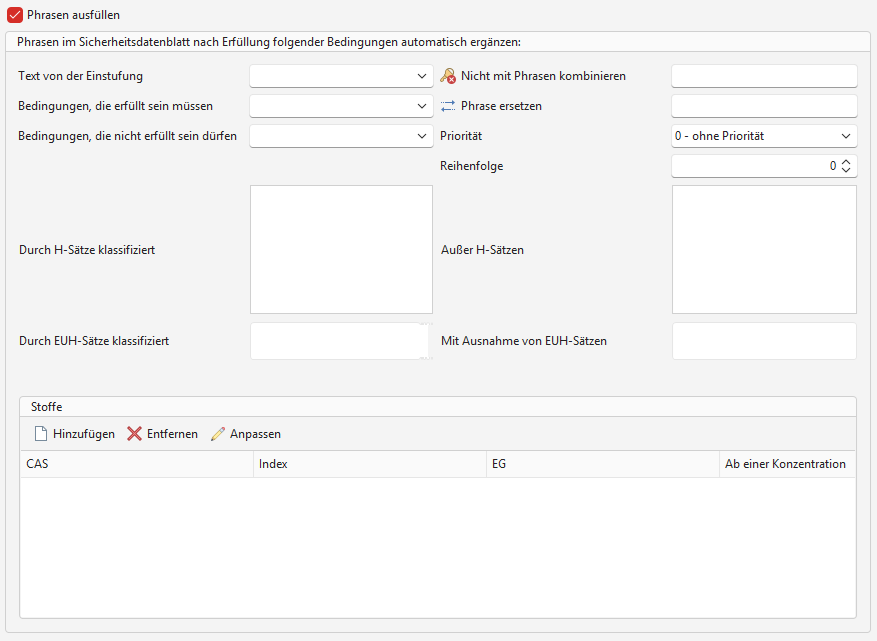The image size is (877, 641).
Task: Open the Priorität dropdown
Action: click(764, 136)
